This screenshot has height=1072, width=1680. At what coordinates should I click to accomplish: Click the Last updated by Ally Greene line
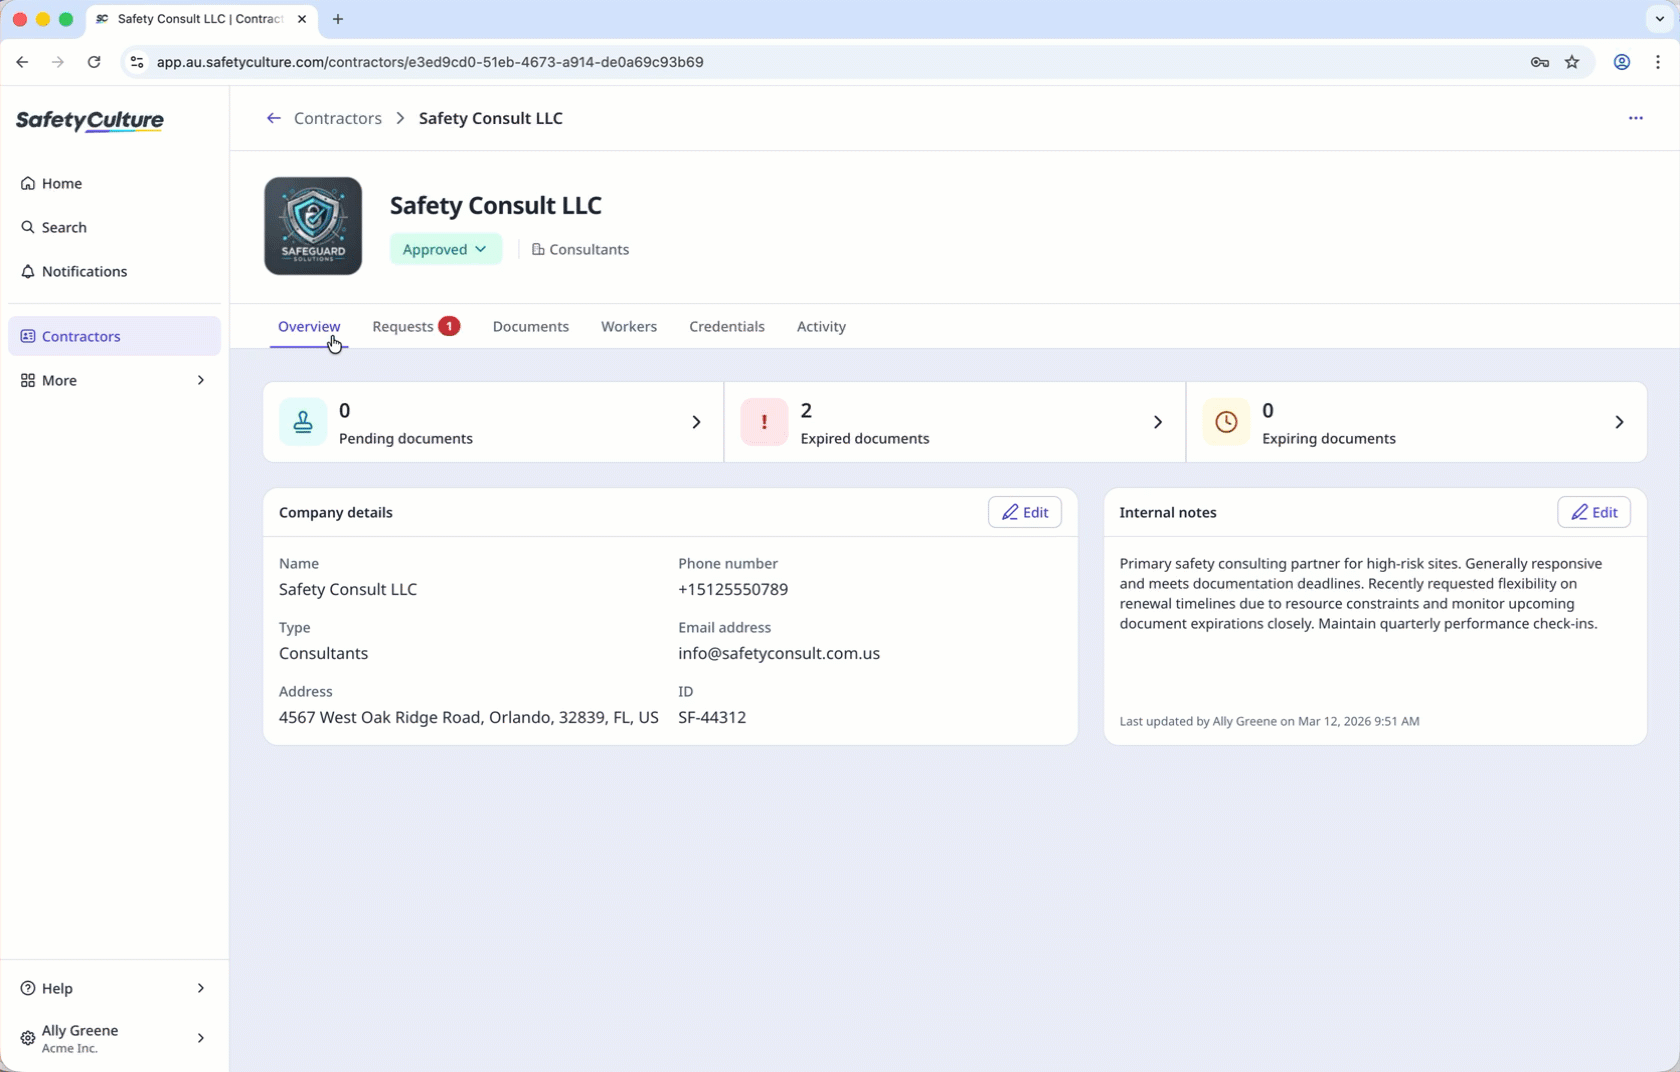click(x=1269, y=721)
